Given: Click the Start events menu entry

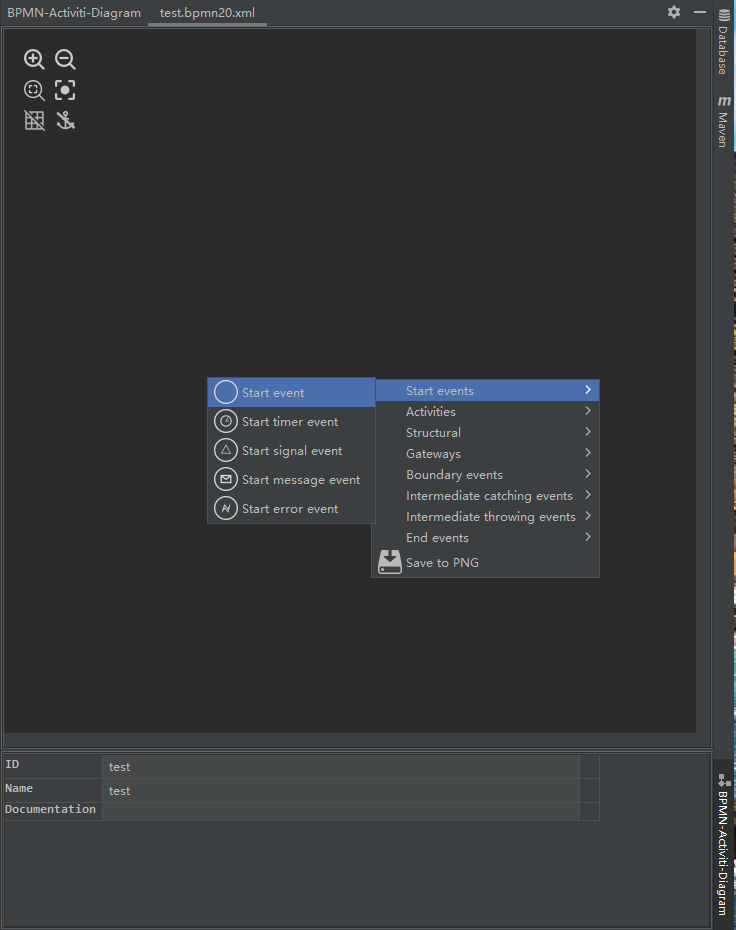Looking at the screenshot, I should tap(487, 391).
